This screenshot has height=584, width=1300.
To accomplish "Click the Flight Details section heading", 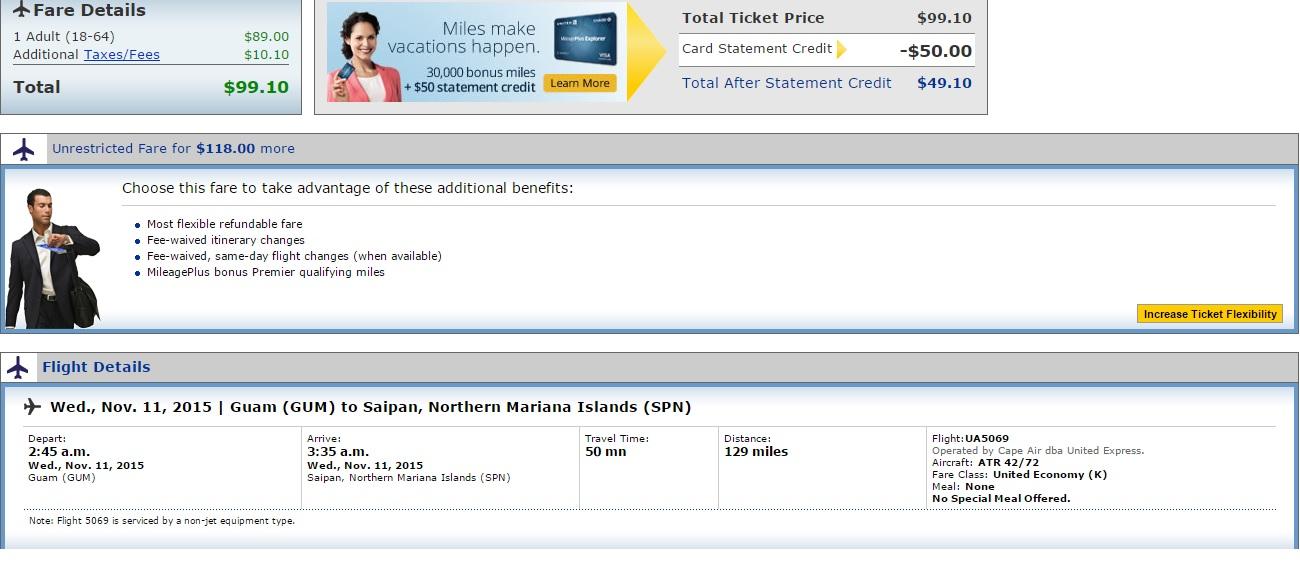I will 96,367.
